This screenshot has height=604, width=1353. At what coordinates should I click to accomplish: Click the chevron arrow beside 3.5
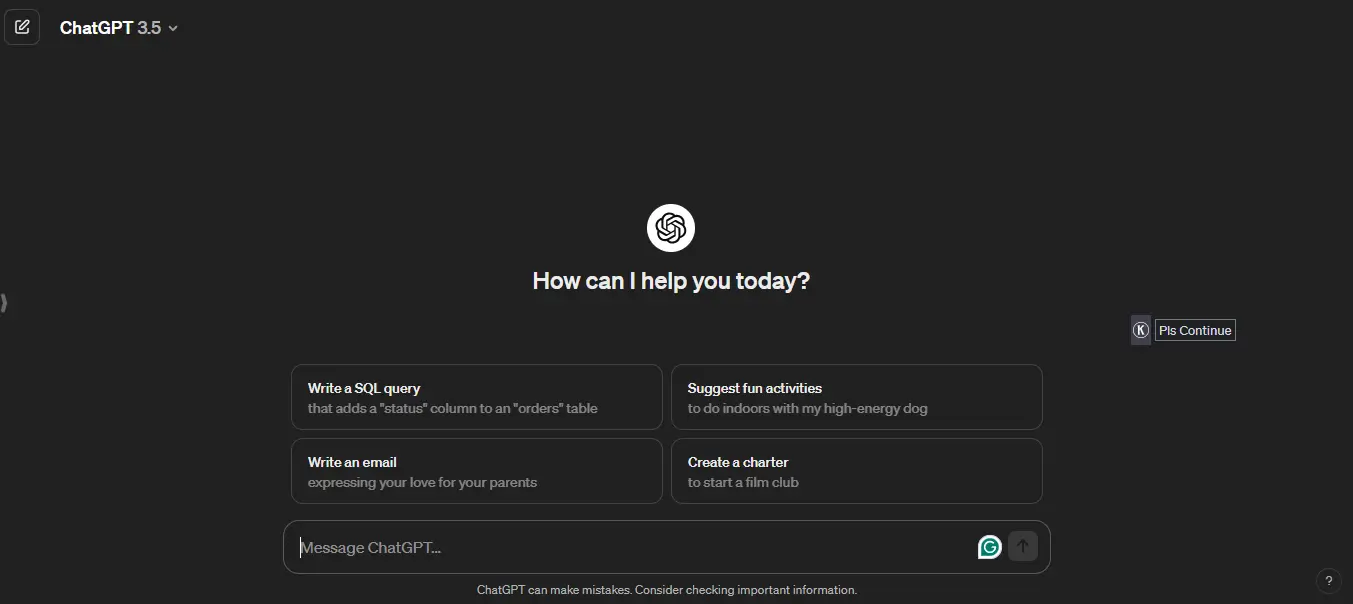click(x=173, y=28)
